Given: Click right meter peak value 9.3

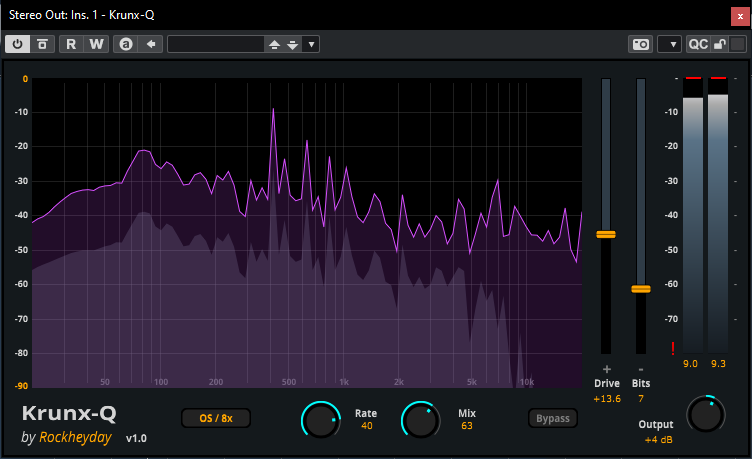Looking at the screenshot, I should [718, 364].
